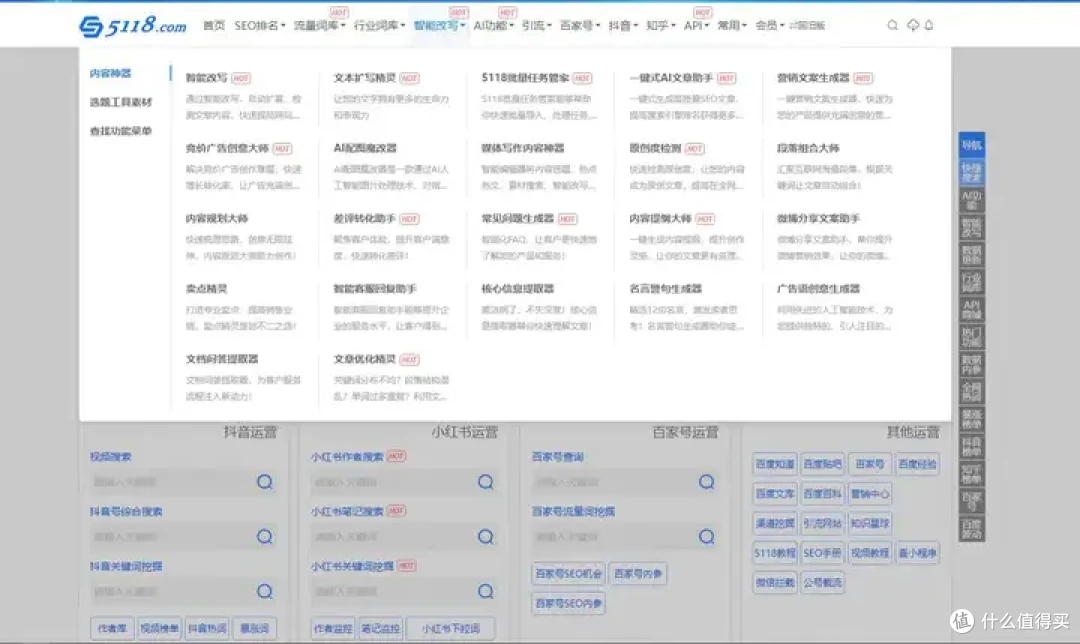Open 竞价广告创意大师 tool
Screen dimensions: 1080x644
click(x=227, y=148)
